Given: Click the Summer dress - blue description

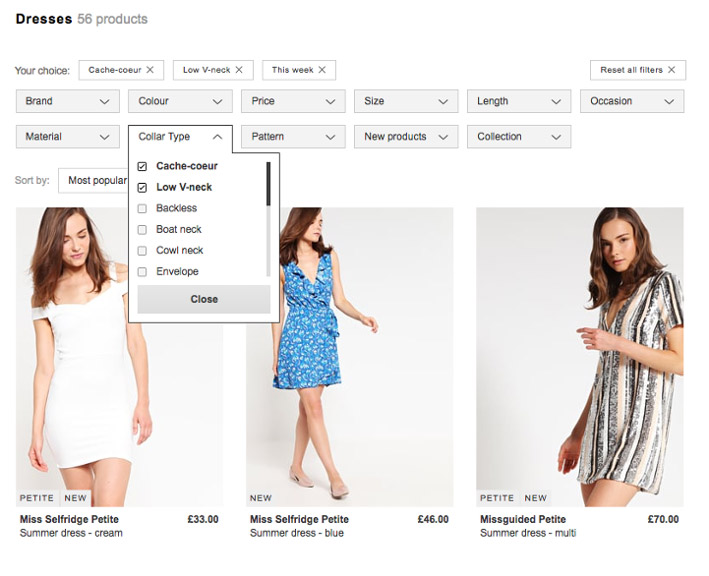Looking at the screenshot, I should point(297,533).
